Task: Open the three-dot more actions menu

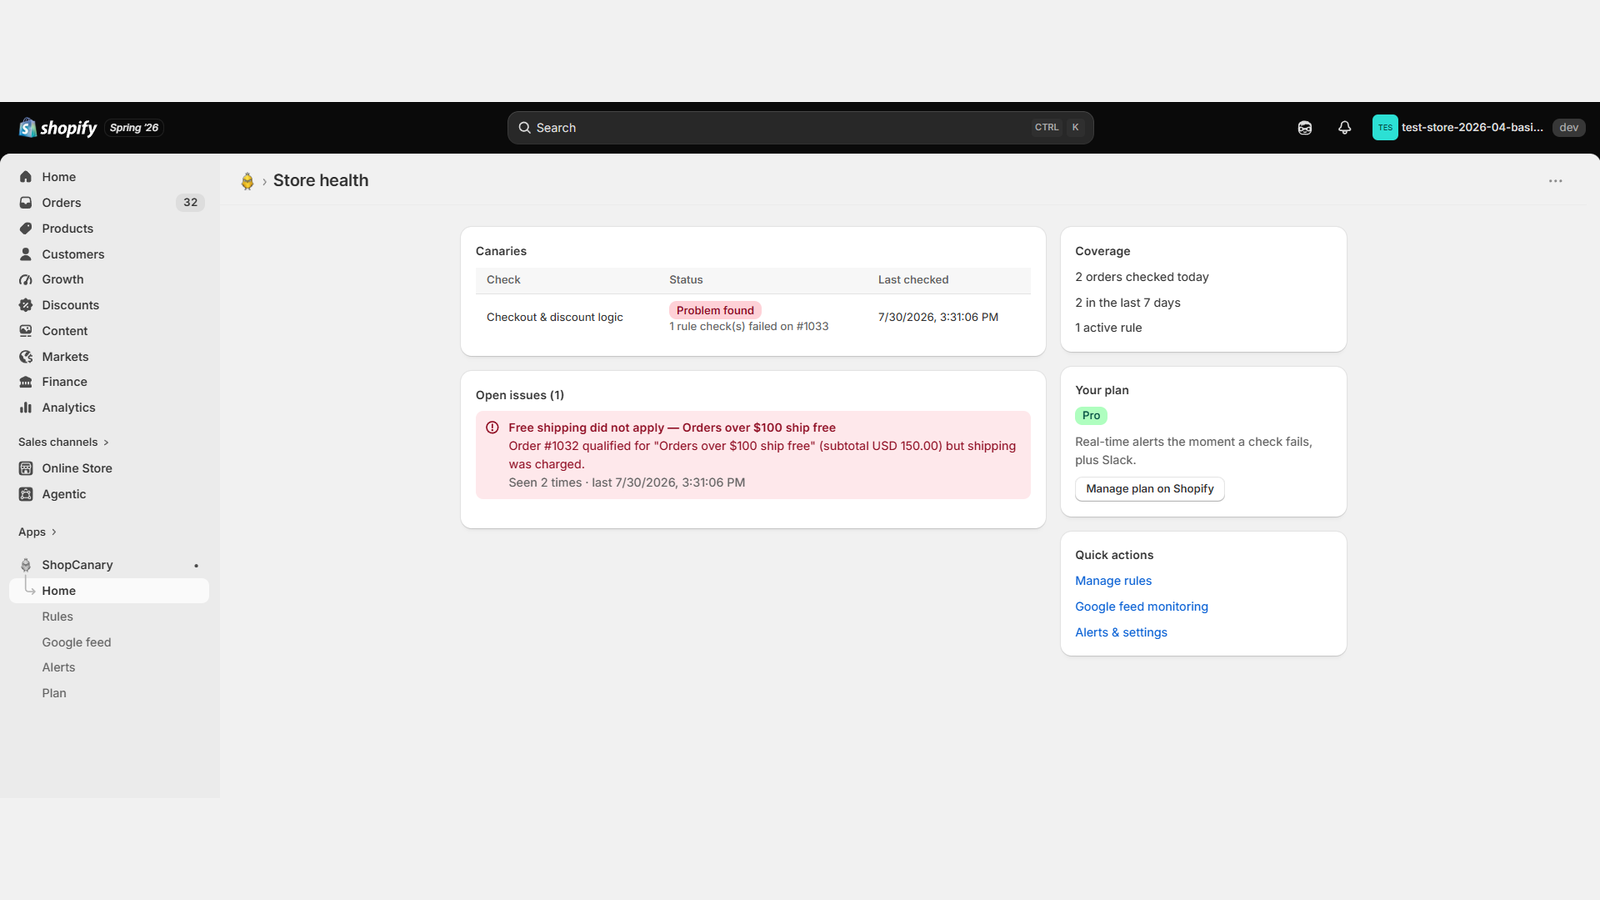Action: click(1555, 181)
